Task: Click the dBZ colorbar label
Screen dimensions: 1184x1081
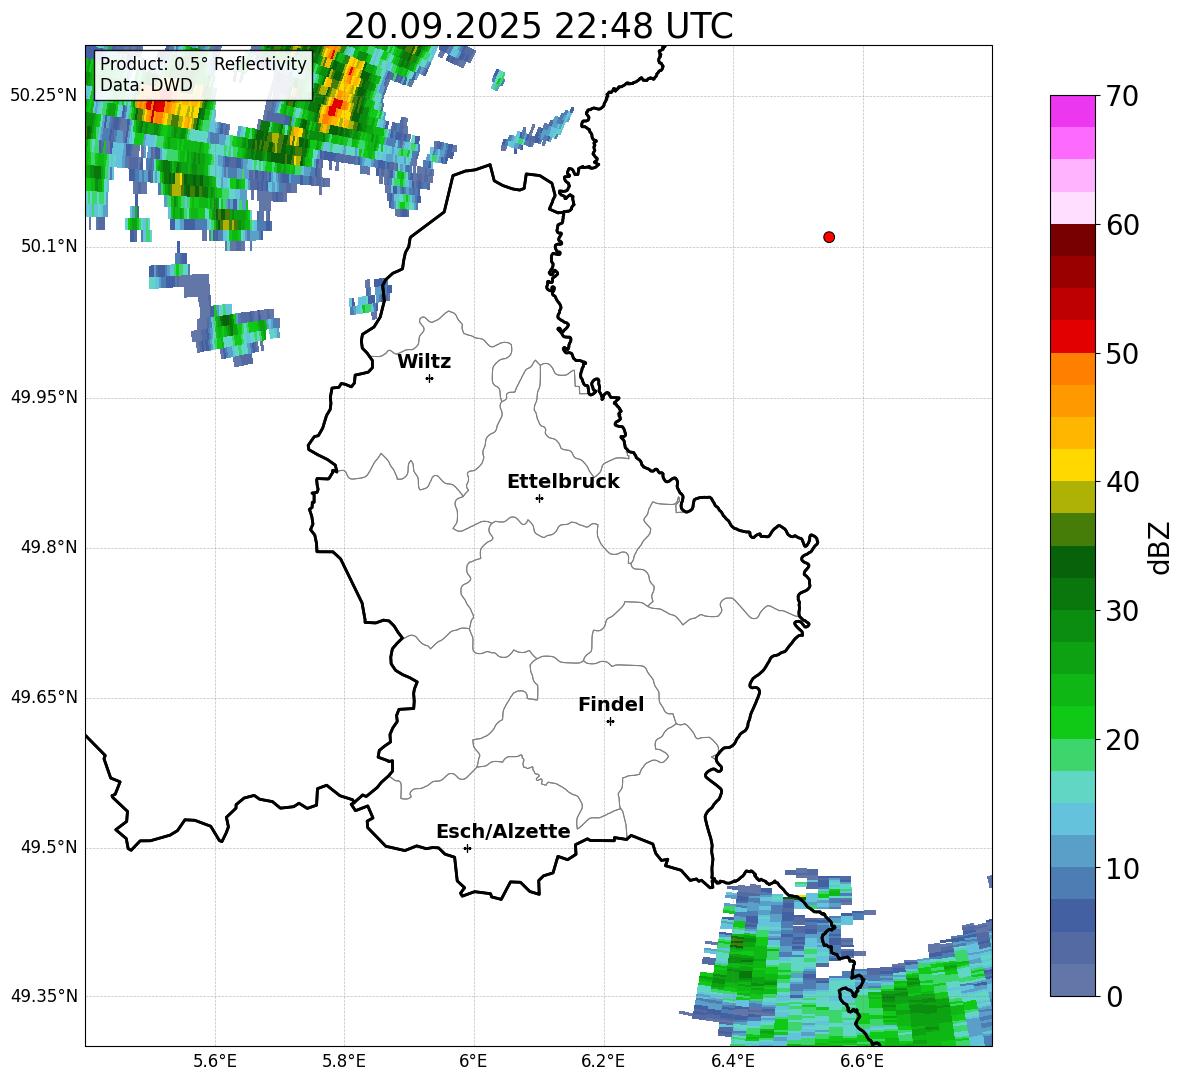Action: tap(1160, 547)
